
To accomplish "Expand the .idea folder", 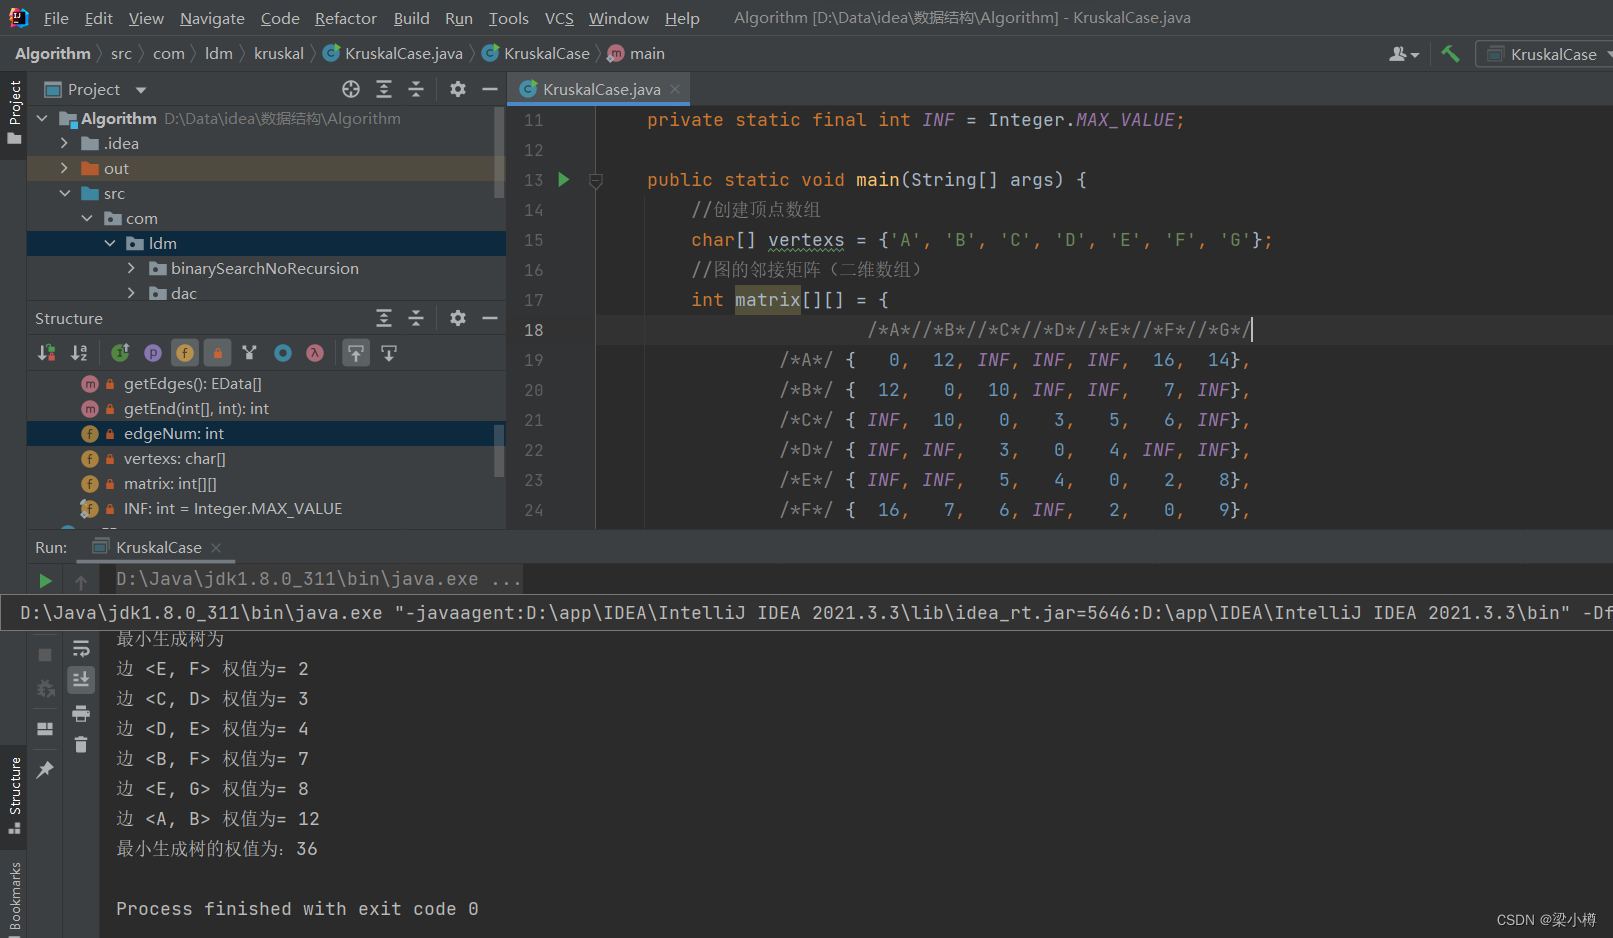I will (64, 143).
